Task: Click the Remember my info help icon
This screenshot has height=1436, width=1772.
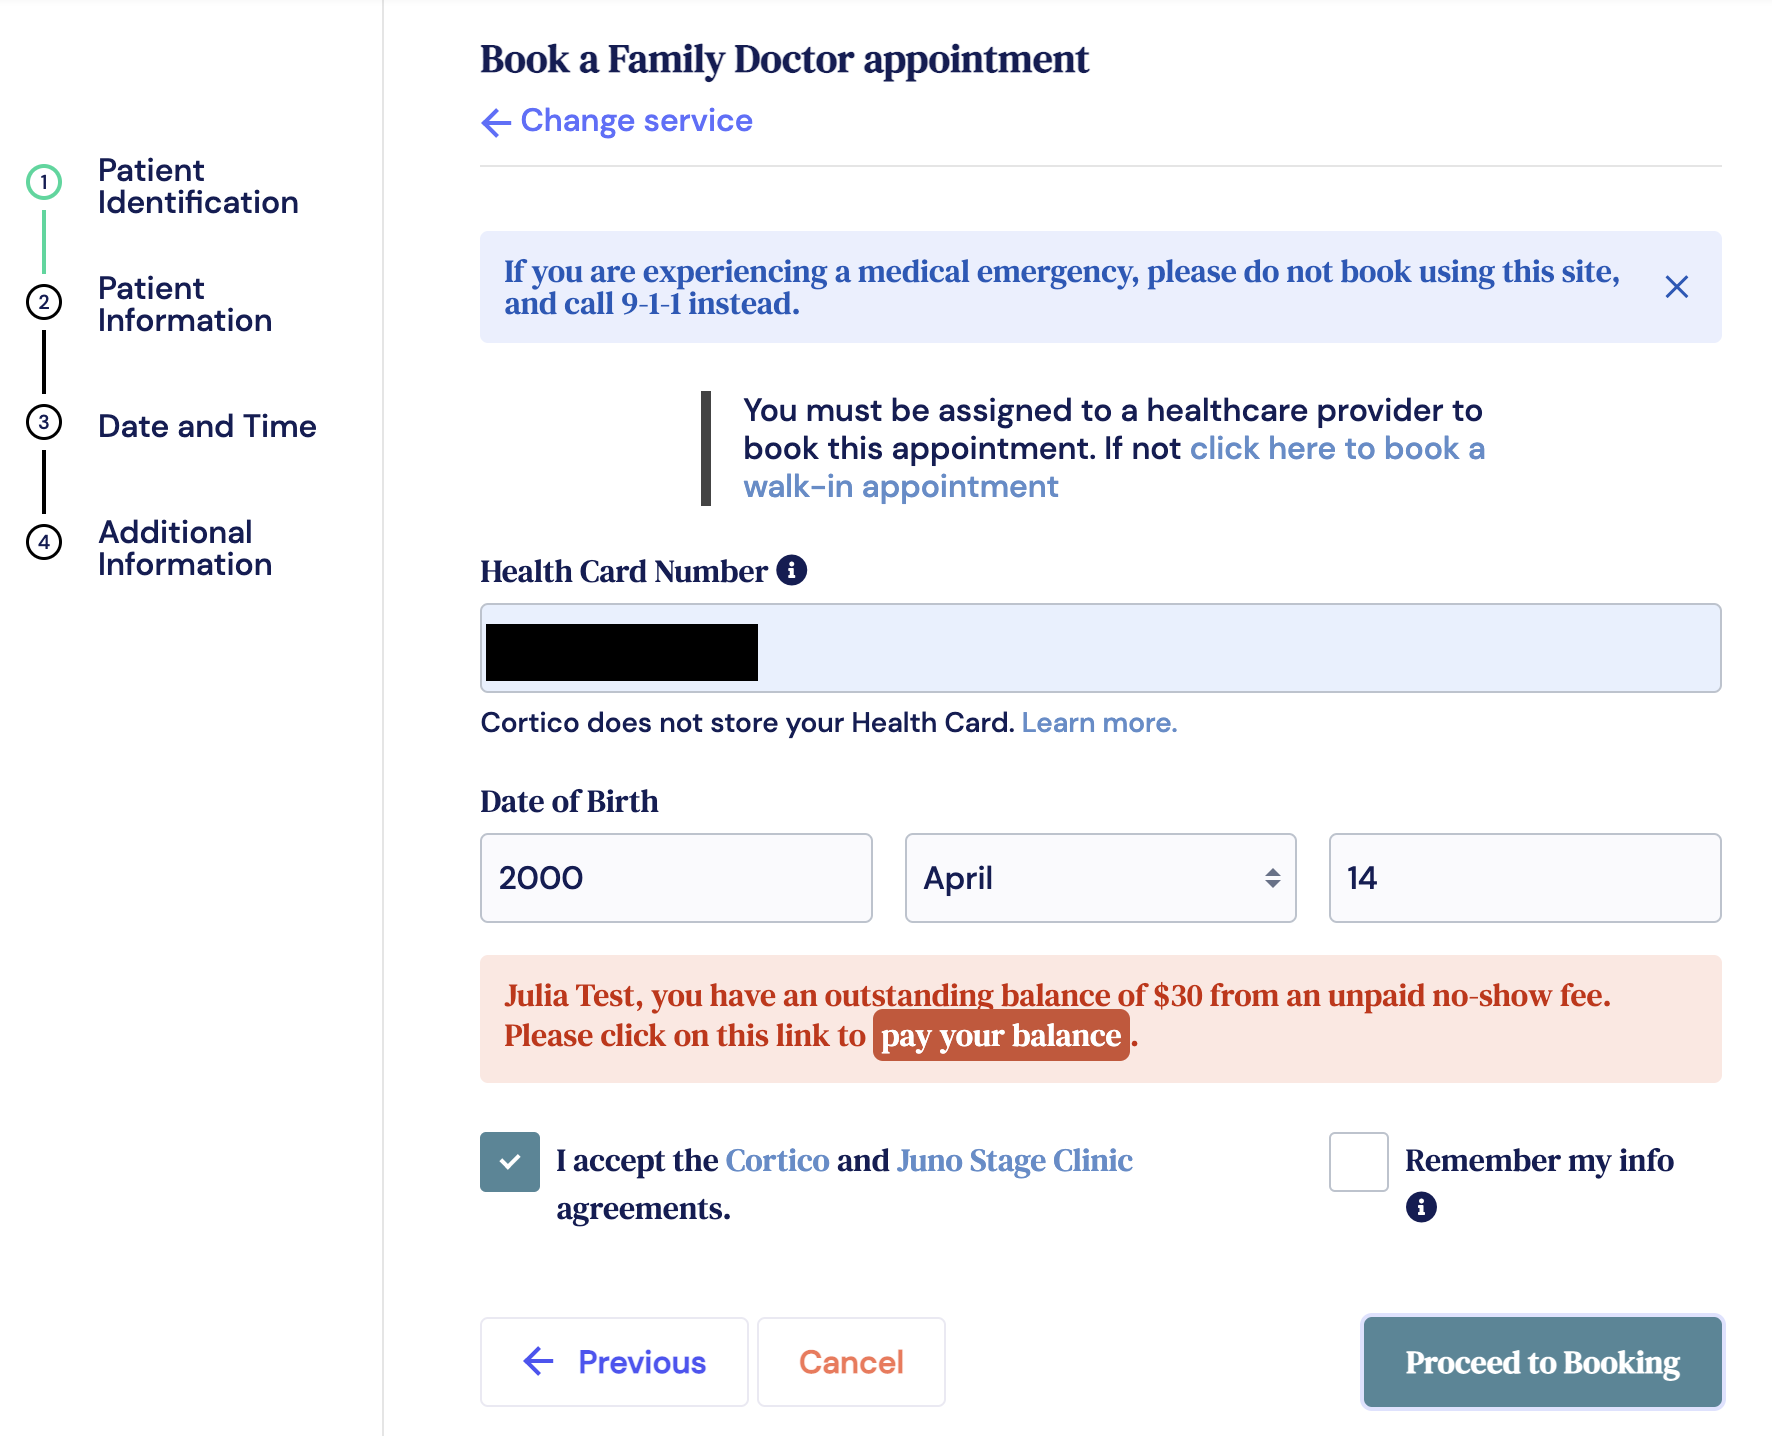Action: [1420, 1207]
